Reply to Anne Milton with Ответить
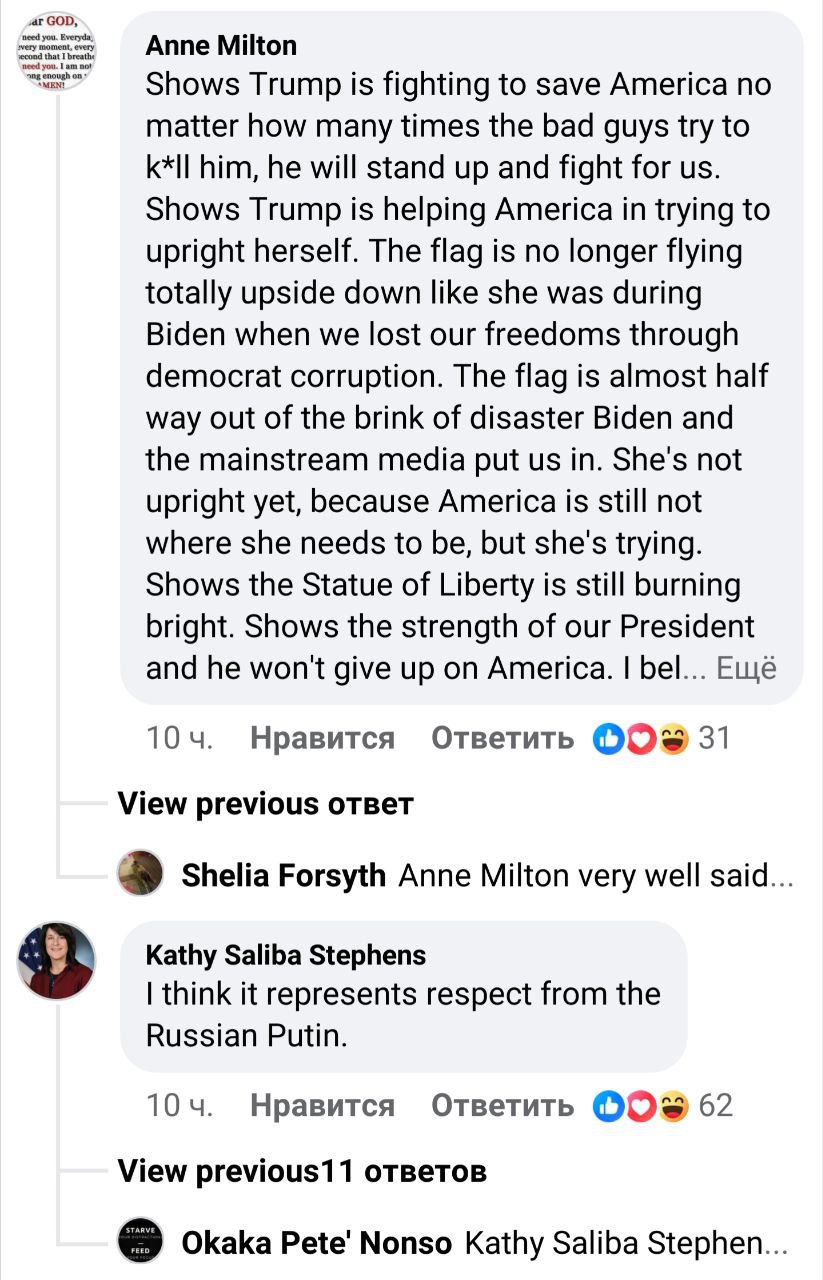823x1280 pixels. (x=502, y=739)
